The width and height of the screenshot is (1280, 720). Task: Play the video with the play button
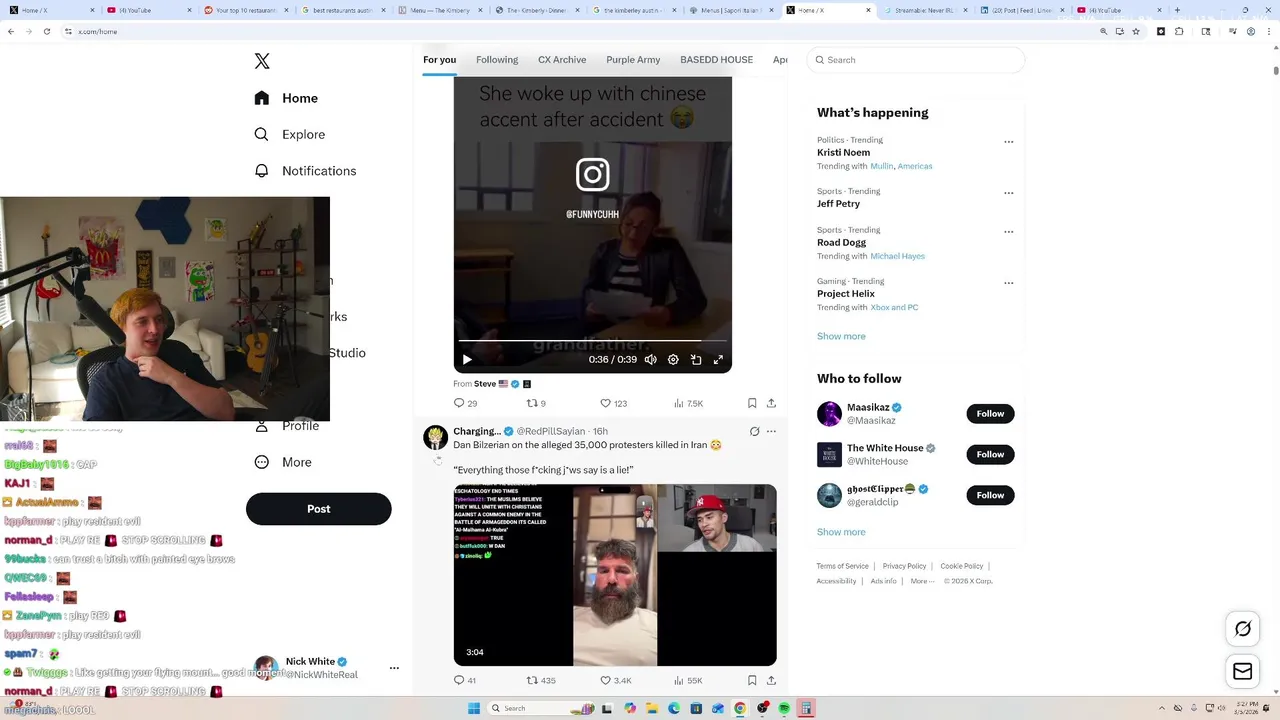click(467, 360)
